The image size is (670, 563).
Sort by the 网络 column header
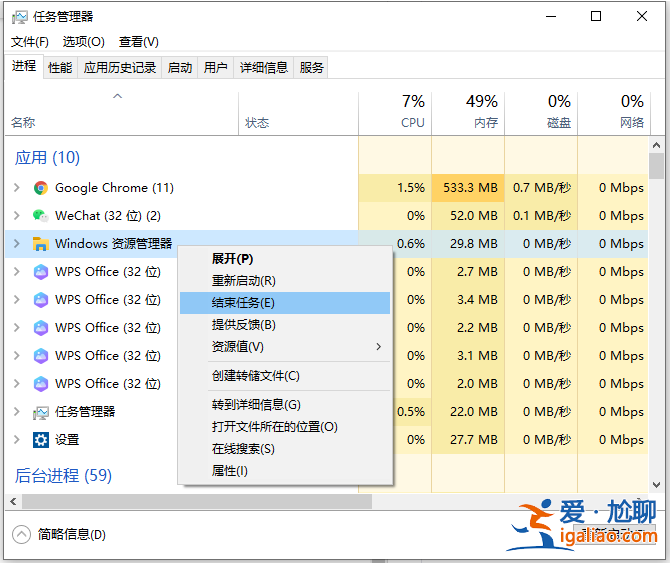coord(614,114)
